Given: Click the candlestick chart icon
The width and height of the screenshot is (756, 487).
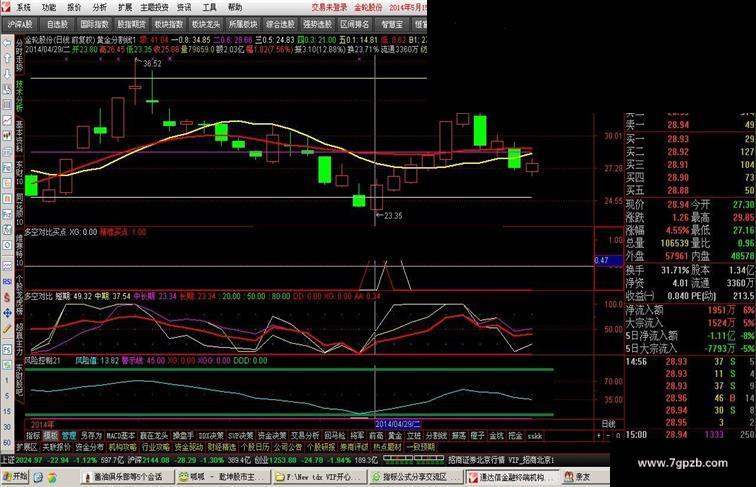Looking at the screenshot, I should click(x=7, y=136).
